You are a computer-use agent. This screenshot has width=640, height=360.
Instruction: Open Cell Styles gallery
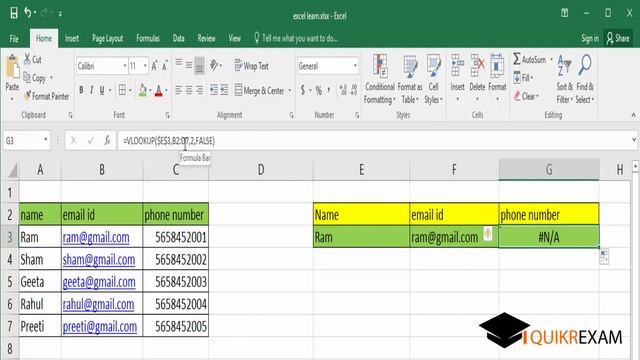click(433, 79)
